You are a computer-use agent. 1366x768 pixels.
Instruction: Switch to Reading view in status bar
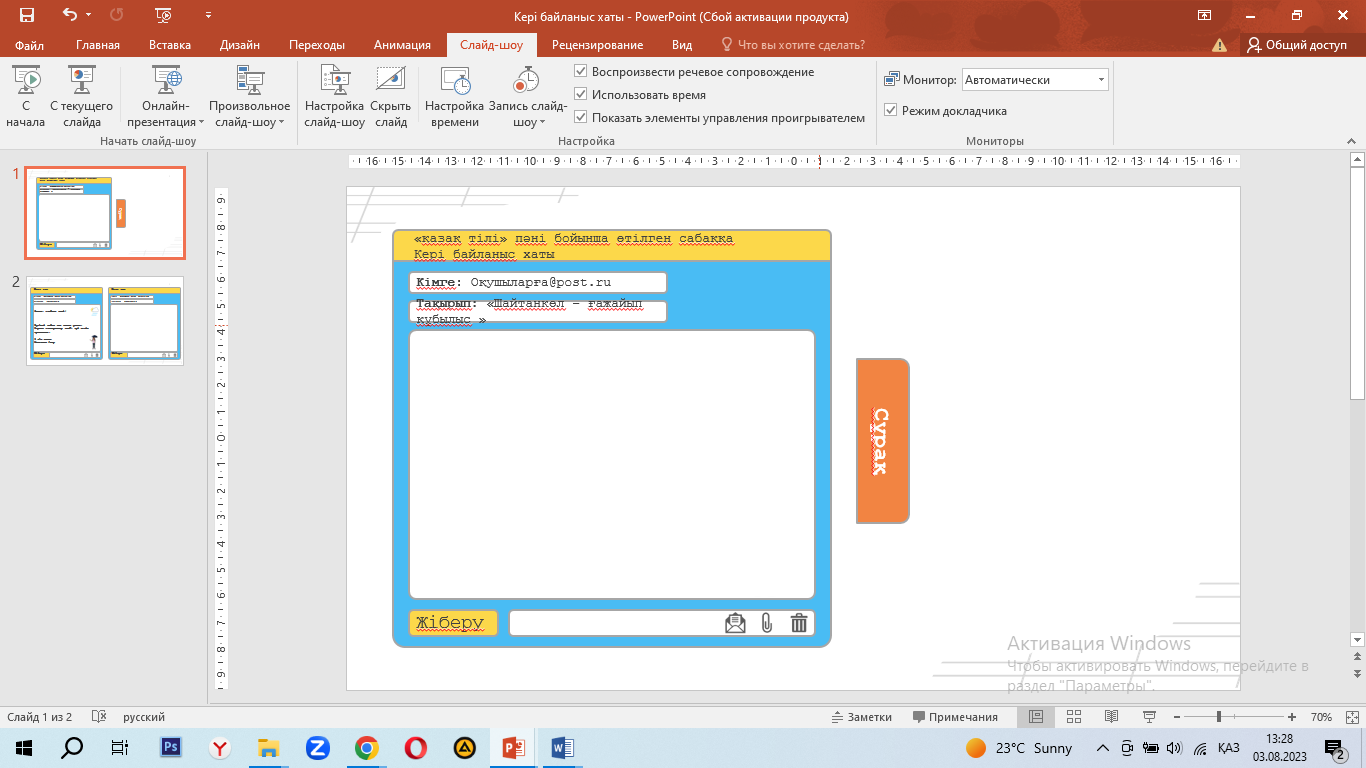click(x=1111, y=717)
